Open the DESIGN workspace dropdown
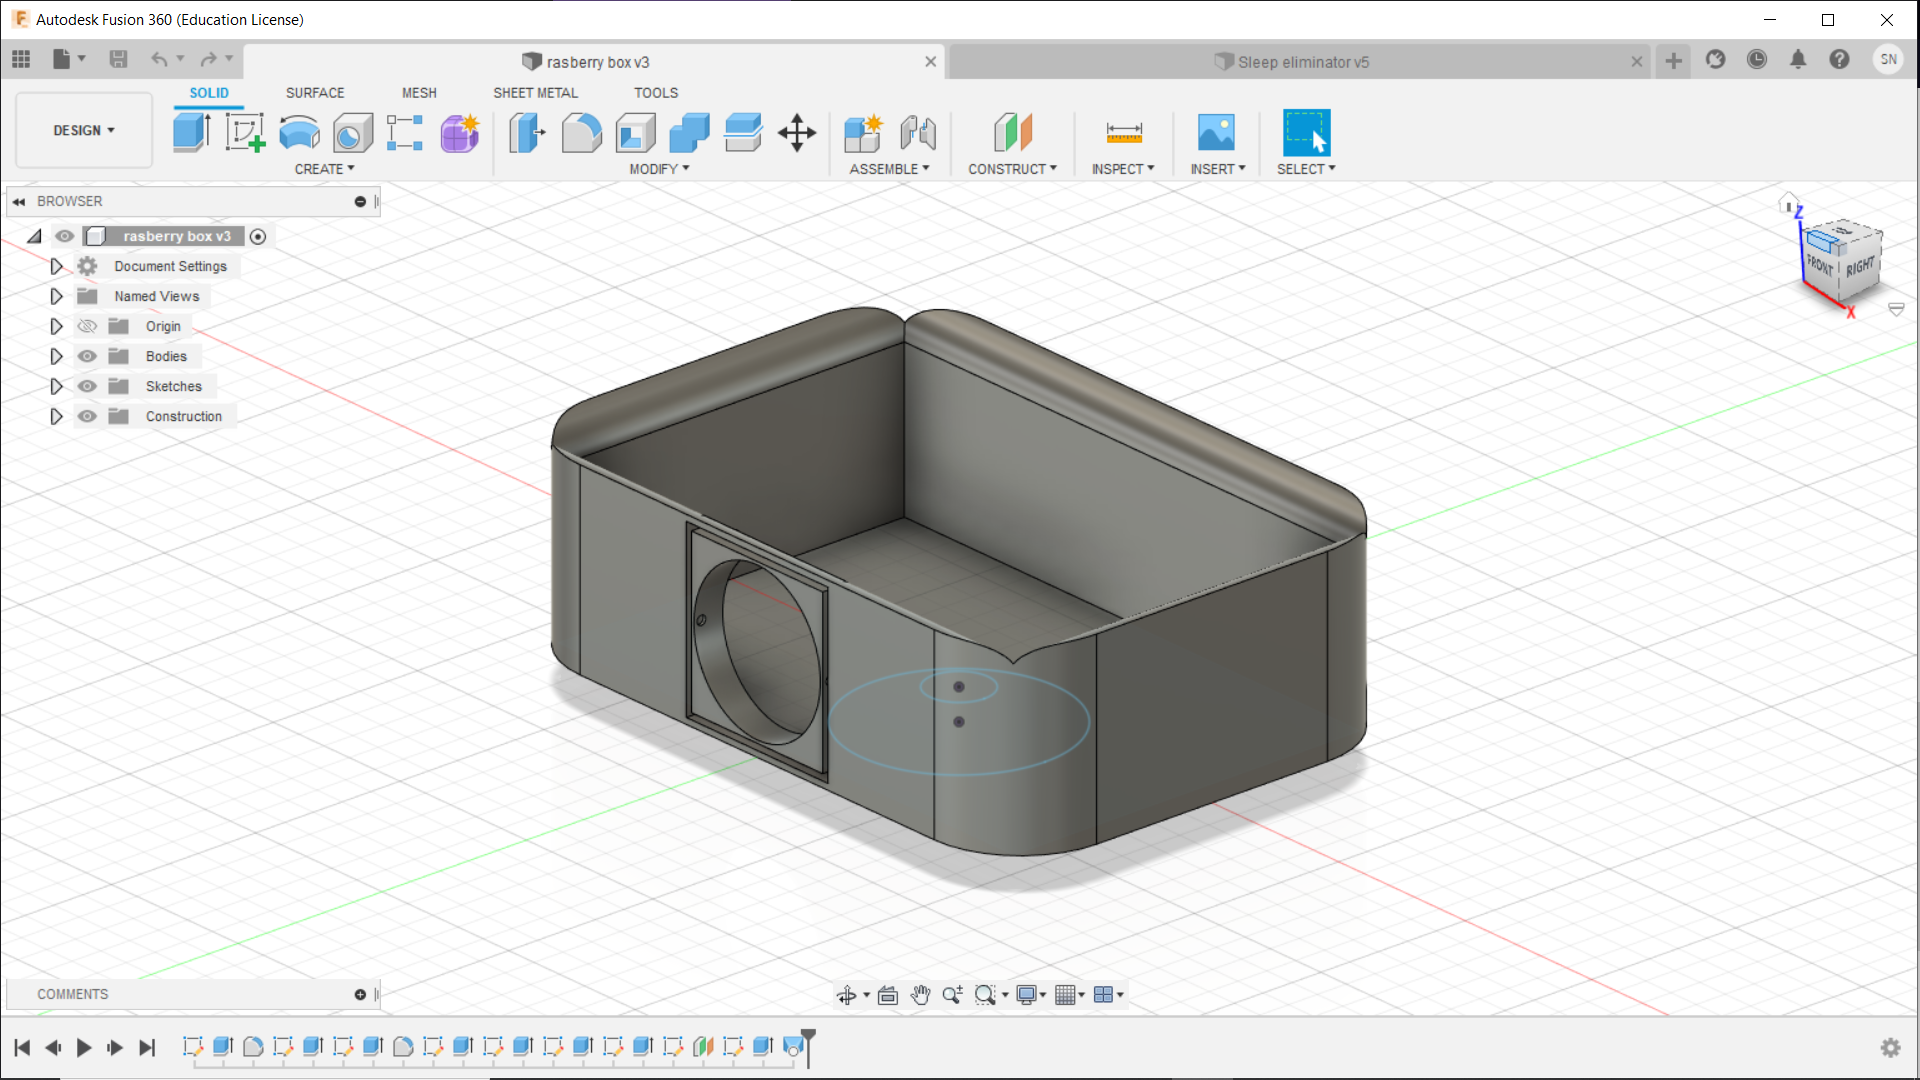 84,130
